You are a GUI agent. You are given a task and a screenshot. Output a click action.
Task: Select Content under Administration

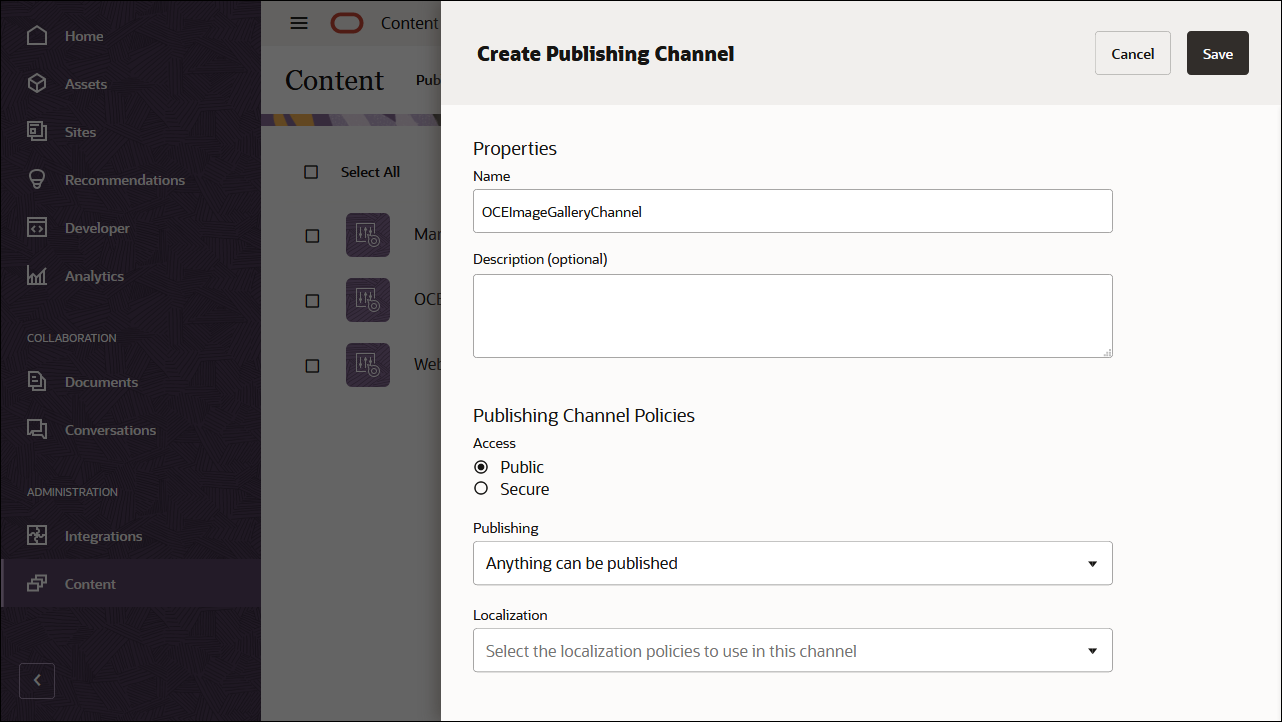click(x=90, y=583)
